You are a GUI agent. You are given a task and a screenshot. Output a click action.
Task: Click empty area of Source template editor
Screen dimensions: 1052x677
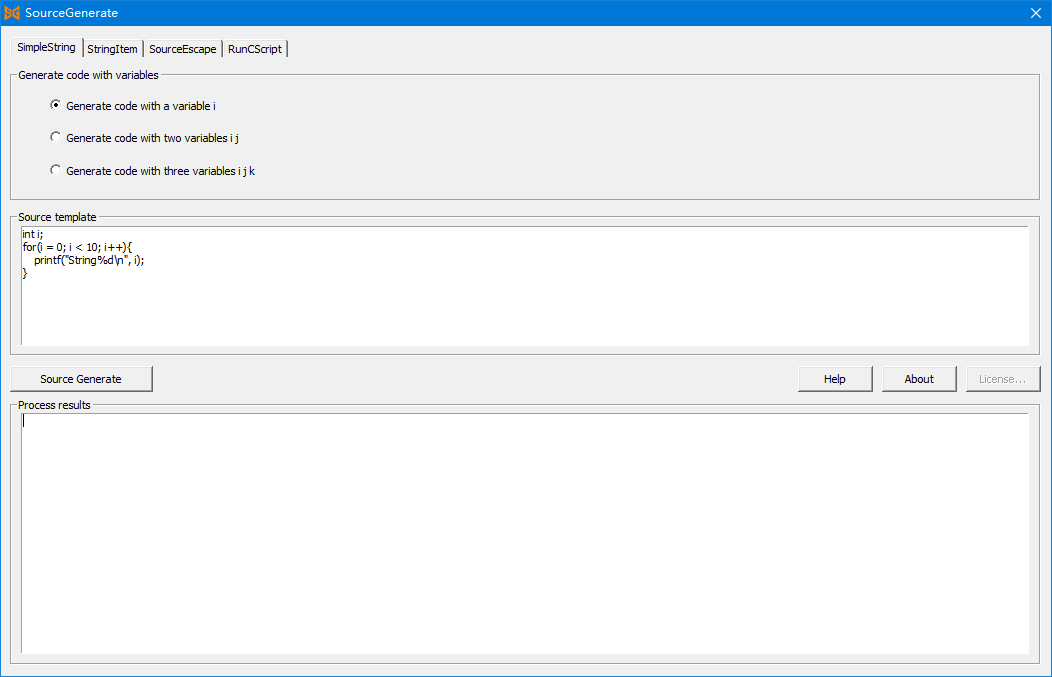pyautogui.click(x=524, y=312)
